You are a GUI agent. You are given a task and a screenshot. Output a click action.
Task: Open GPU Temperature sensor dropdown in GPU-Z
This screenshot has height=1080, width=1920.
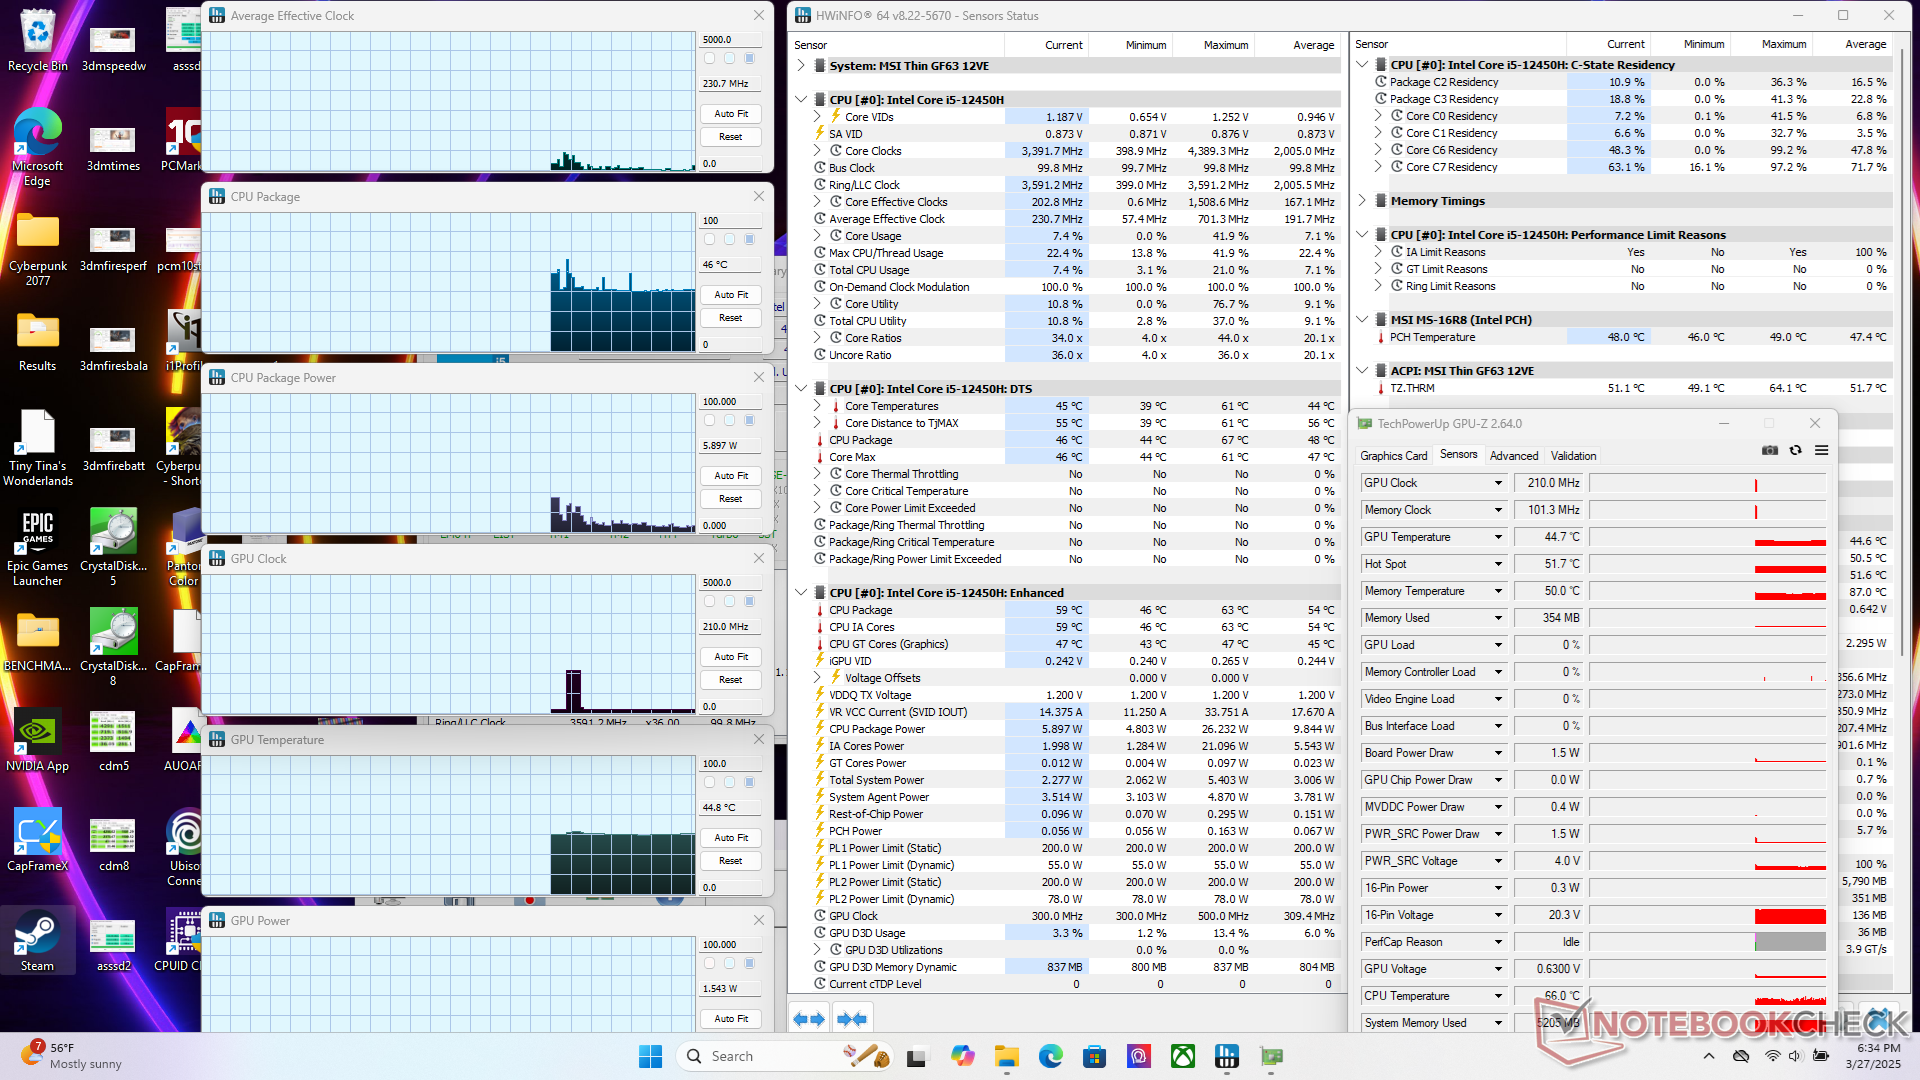coord(1498,537)
